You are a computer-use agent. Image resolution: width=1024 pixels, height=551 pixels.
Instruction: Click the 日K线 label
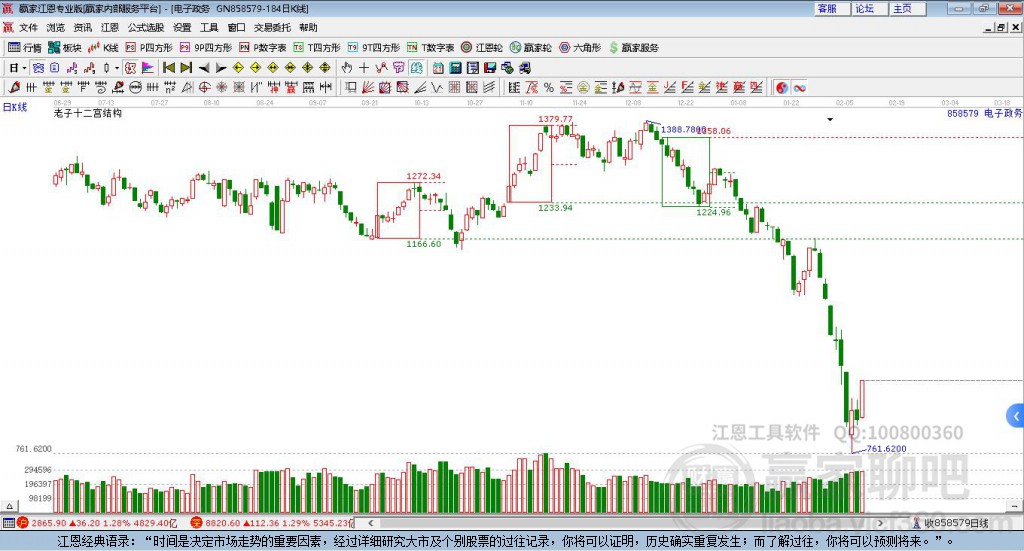click(15, 107)
